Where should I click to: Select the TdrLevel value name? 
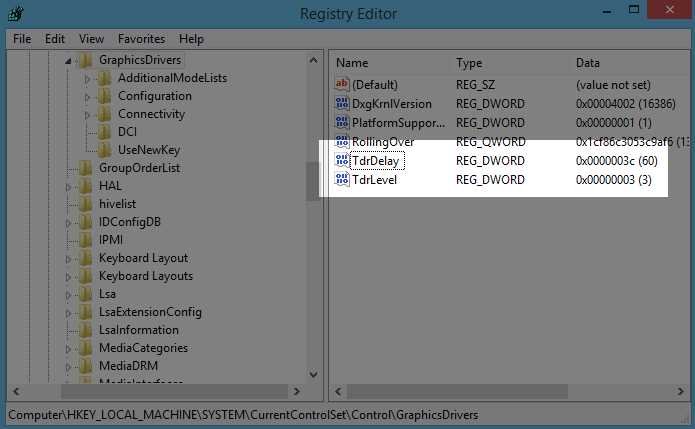pyautogui.click(x=375, y=179)
